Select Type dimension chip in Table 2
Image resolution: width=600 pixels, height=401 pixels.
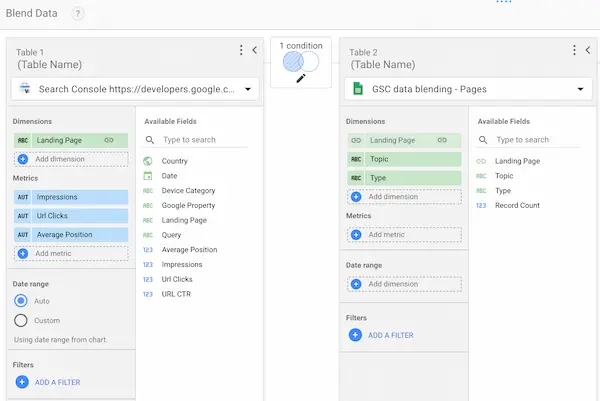(404, 178)
